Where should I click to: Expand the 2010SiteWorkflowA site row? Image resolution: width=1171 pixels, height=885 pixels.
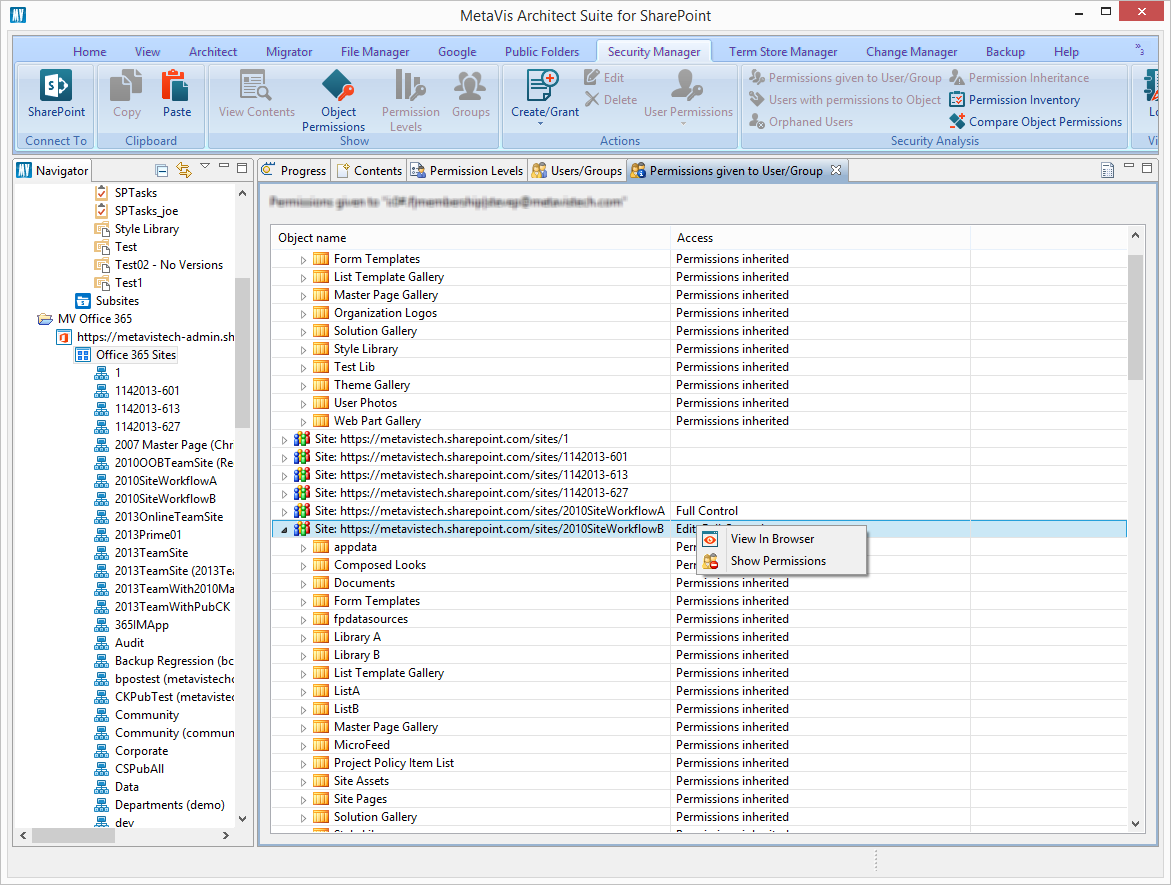tap(284, 511)
